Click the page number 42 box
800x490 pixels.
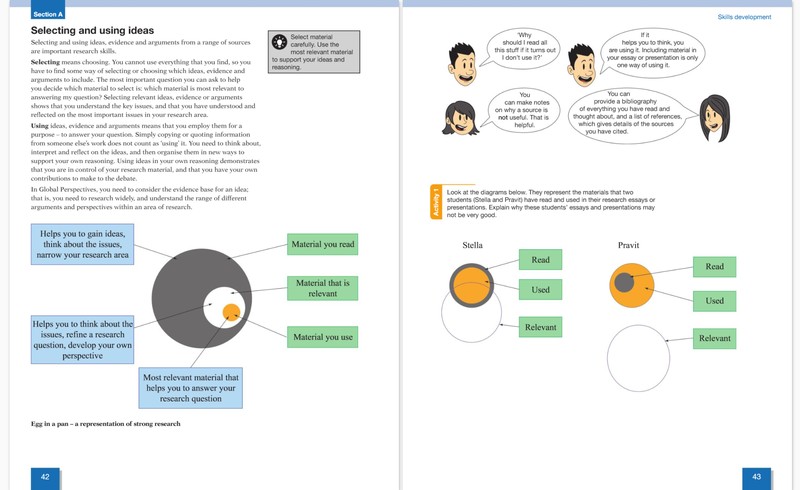pyautogui.click(x=45, y=477)
